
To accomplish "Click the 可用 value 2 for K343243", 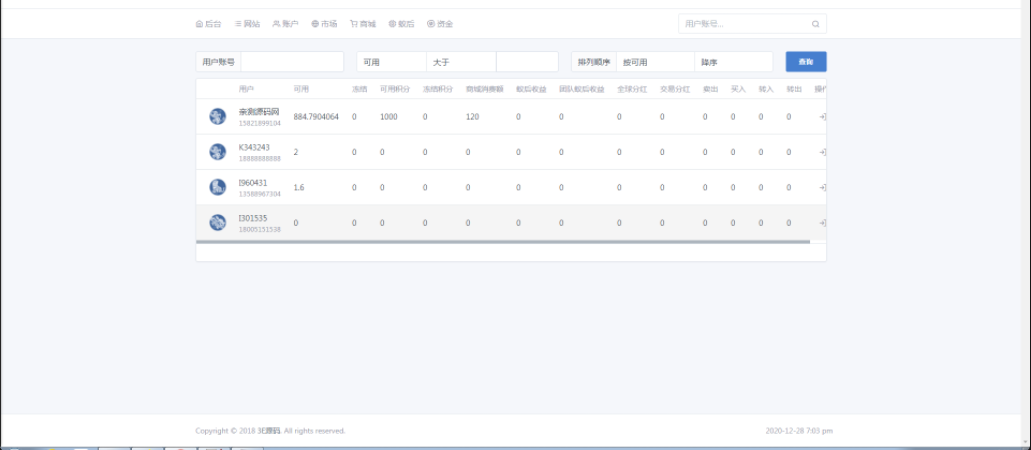I will pyautogui.click(x=296, y=152).
